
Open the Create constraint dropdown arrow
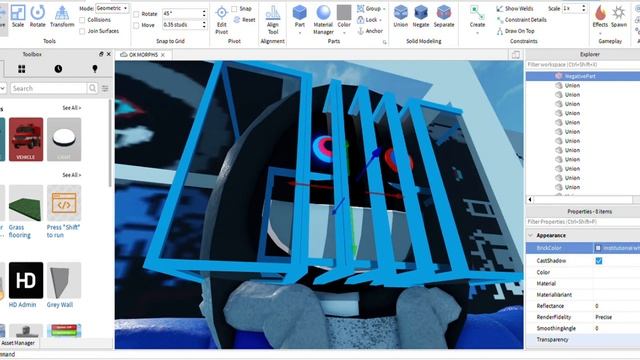pyautogui.click(x=477, y=32)
